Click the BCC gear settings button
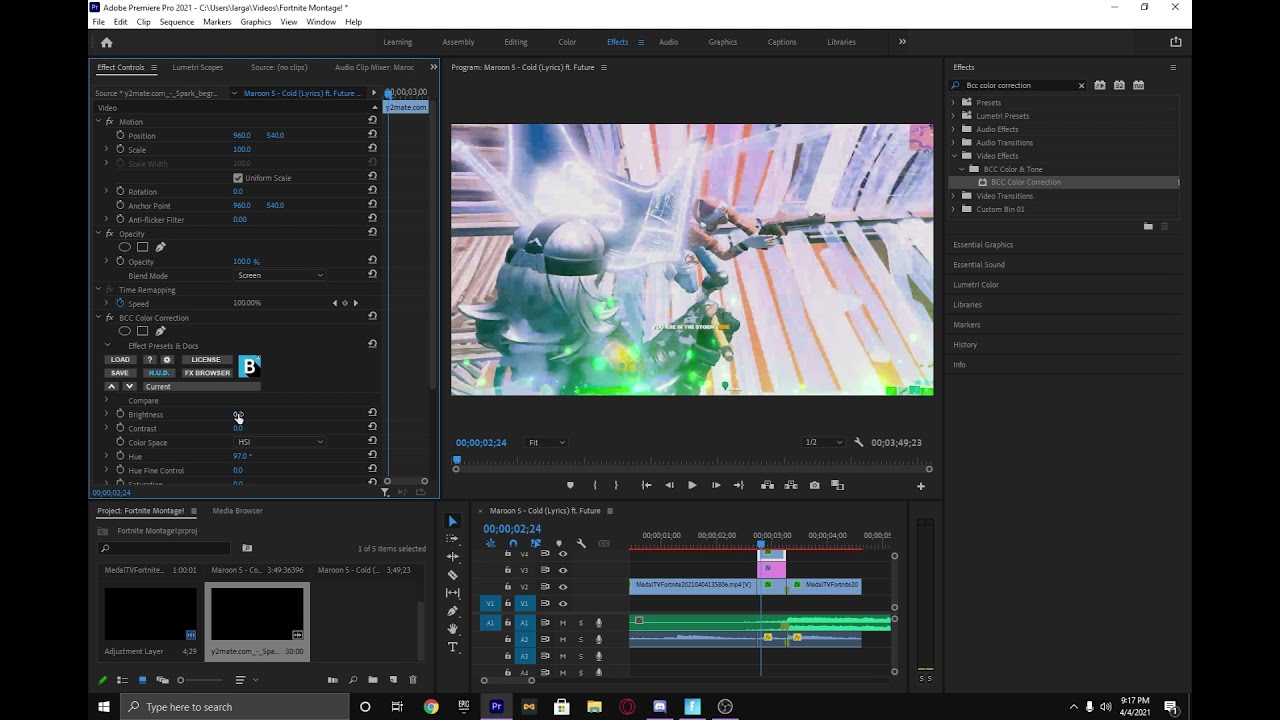The width and height of the screenshot is (1280, 720). [167, 360]
